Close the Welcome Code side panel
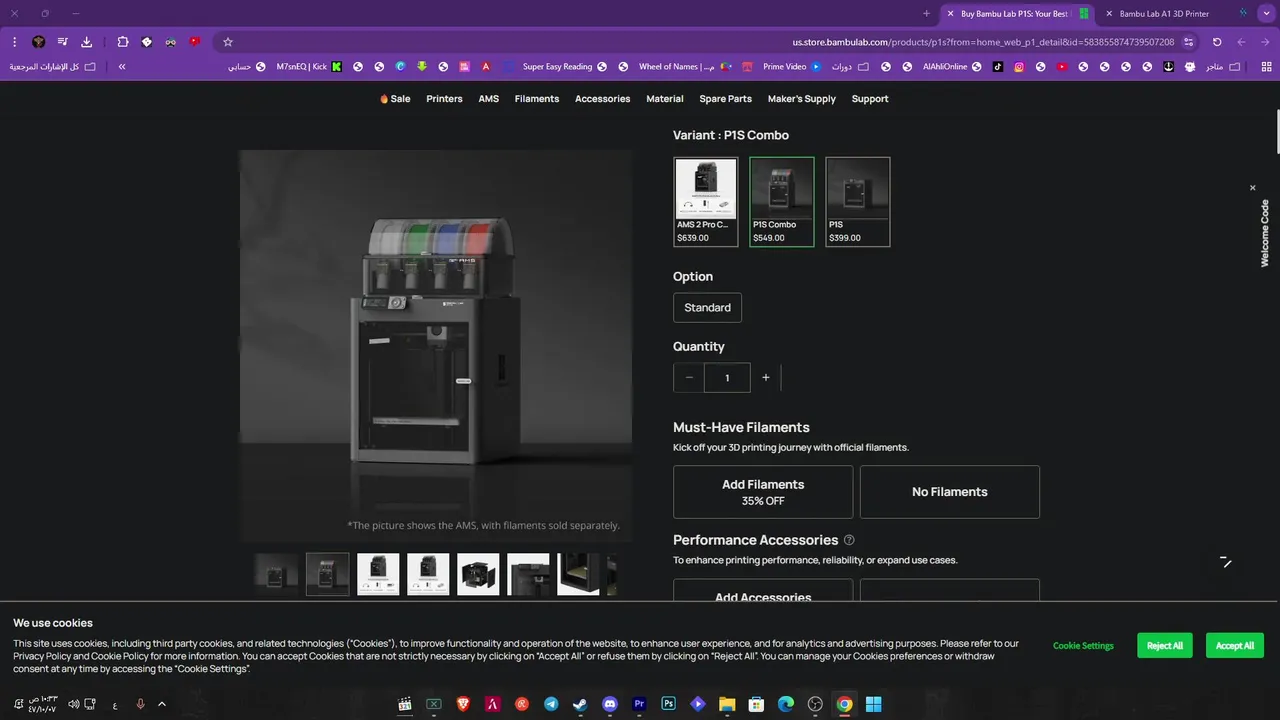Viewport: 1280px width, 720px height. click(x=1252, y=188)
